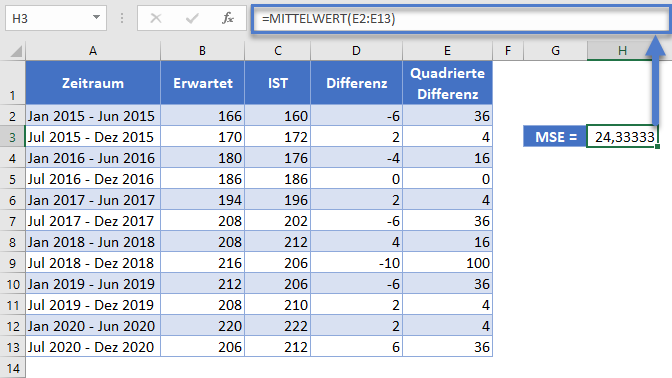Click the cell Jan 2019 - Jun 2019
Viewport: 672px width, 378px height.
coord(93,284)
